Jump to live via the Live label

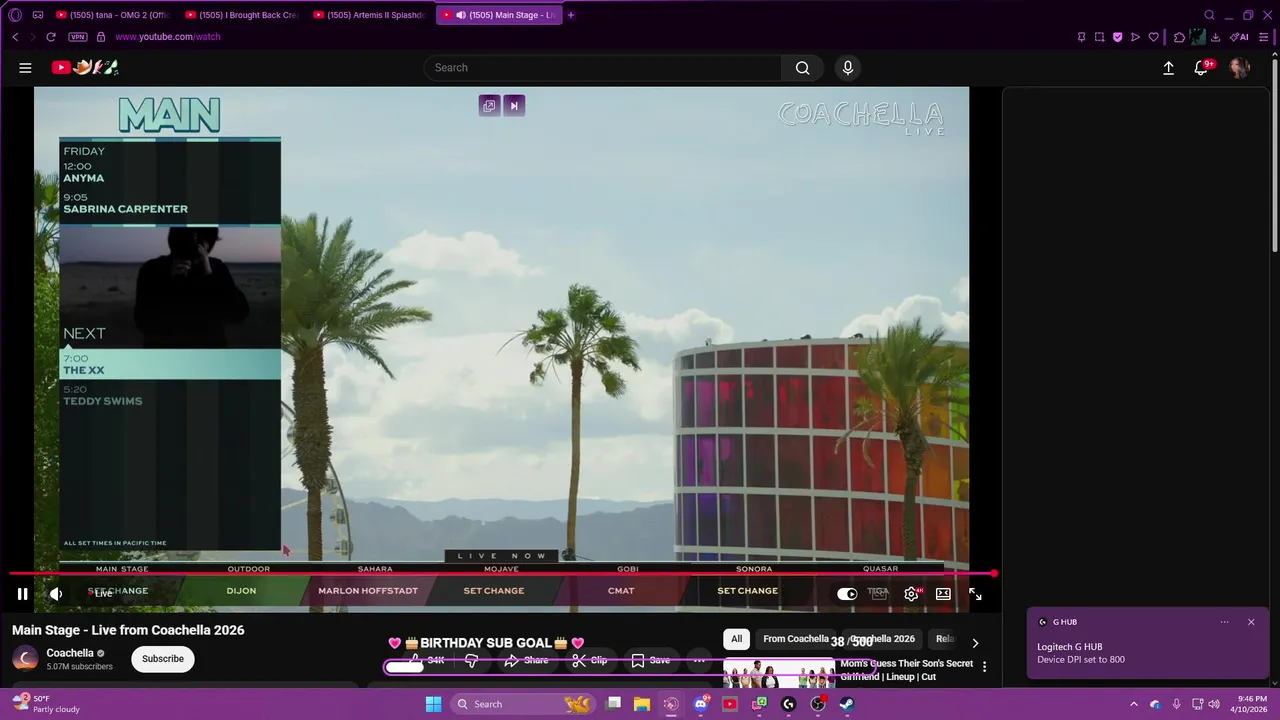103,594
